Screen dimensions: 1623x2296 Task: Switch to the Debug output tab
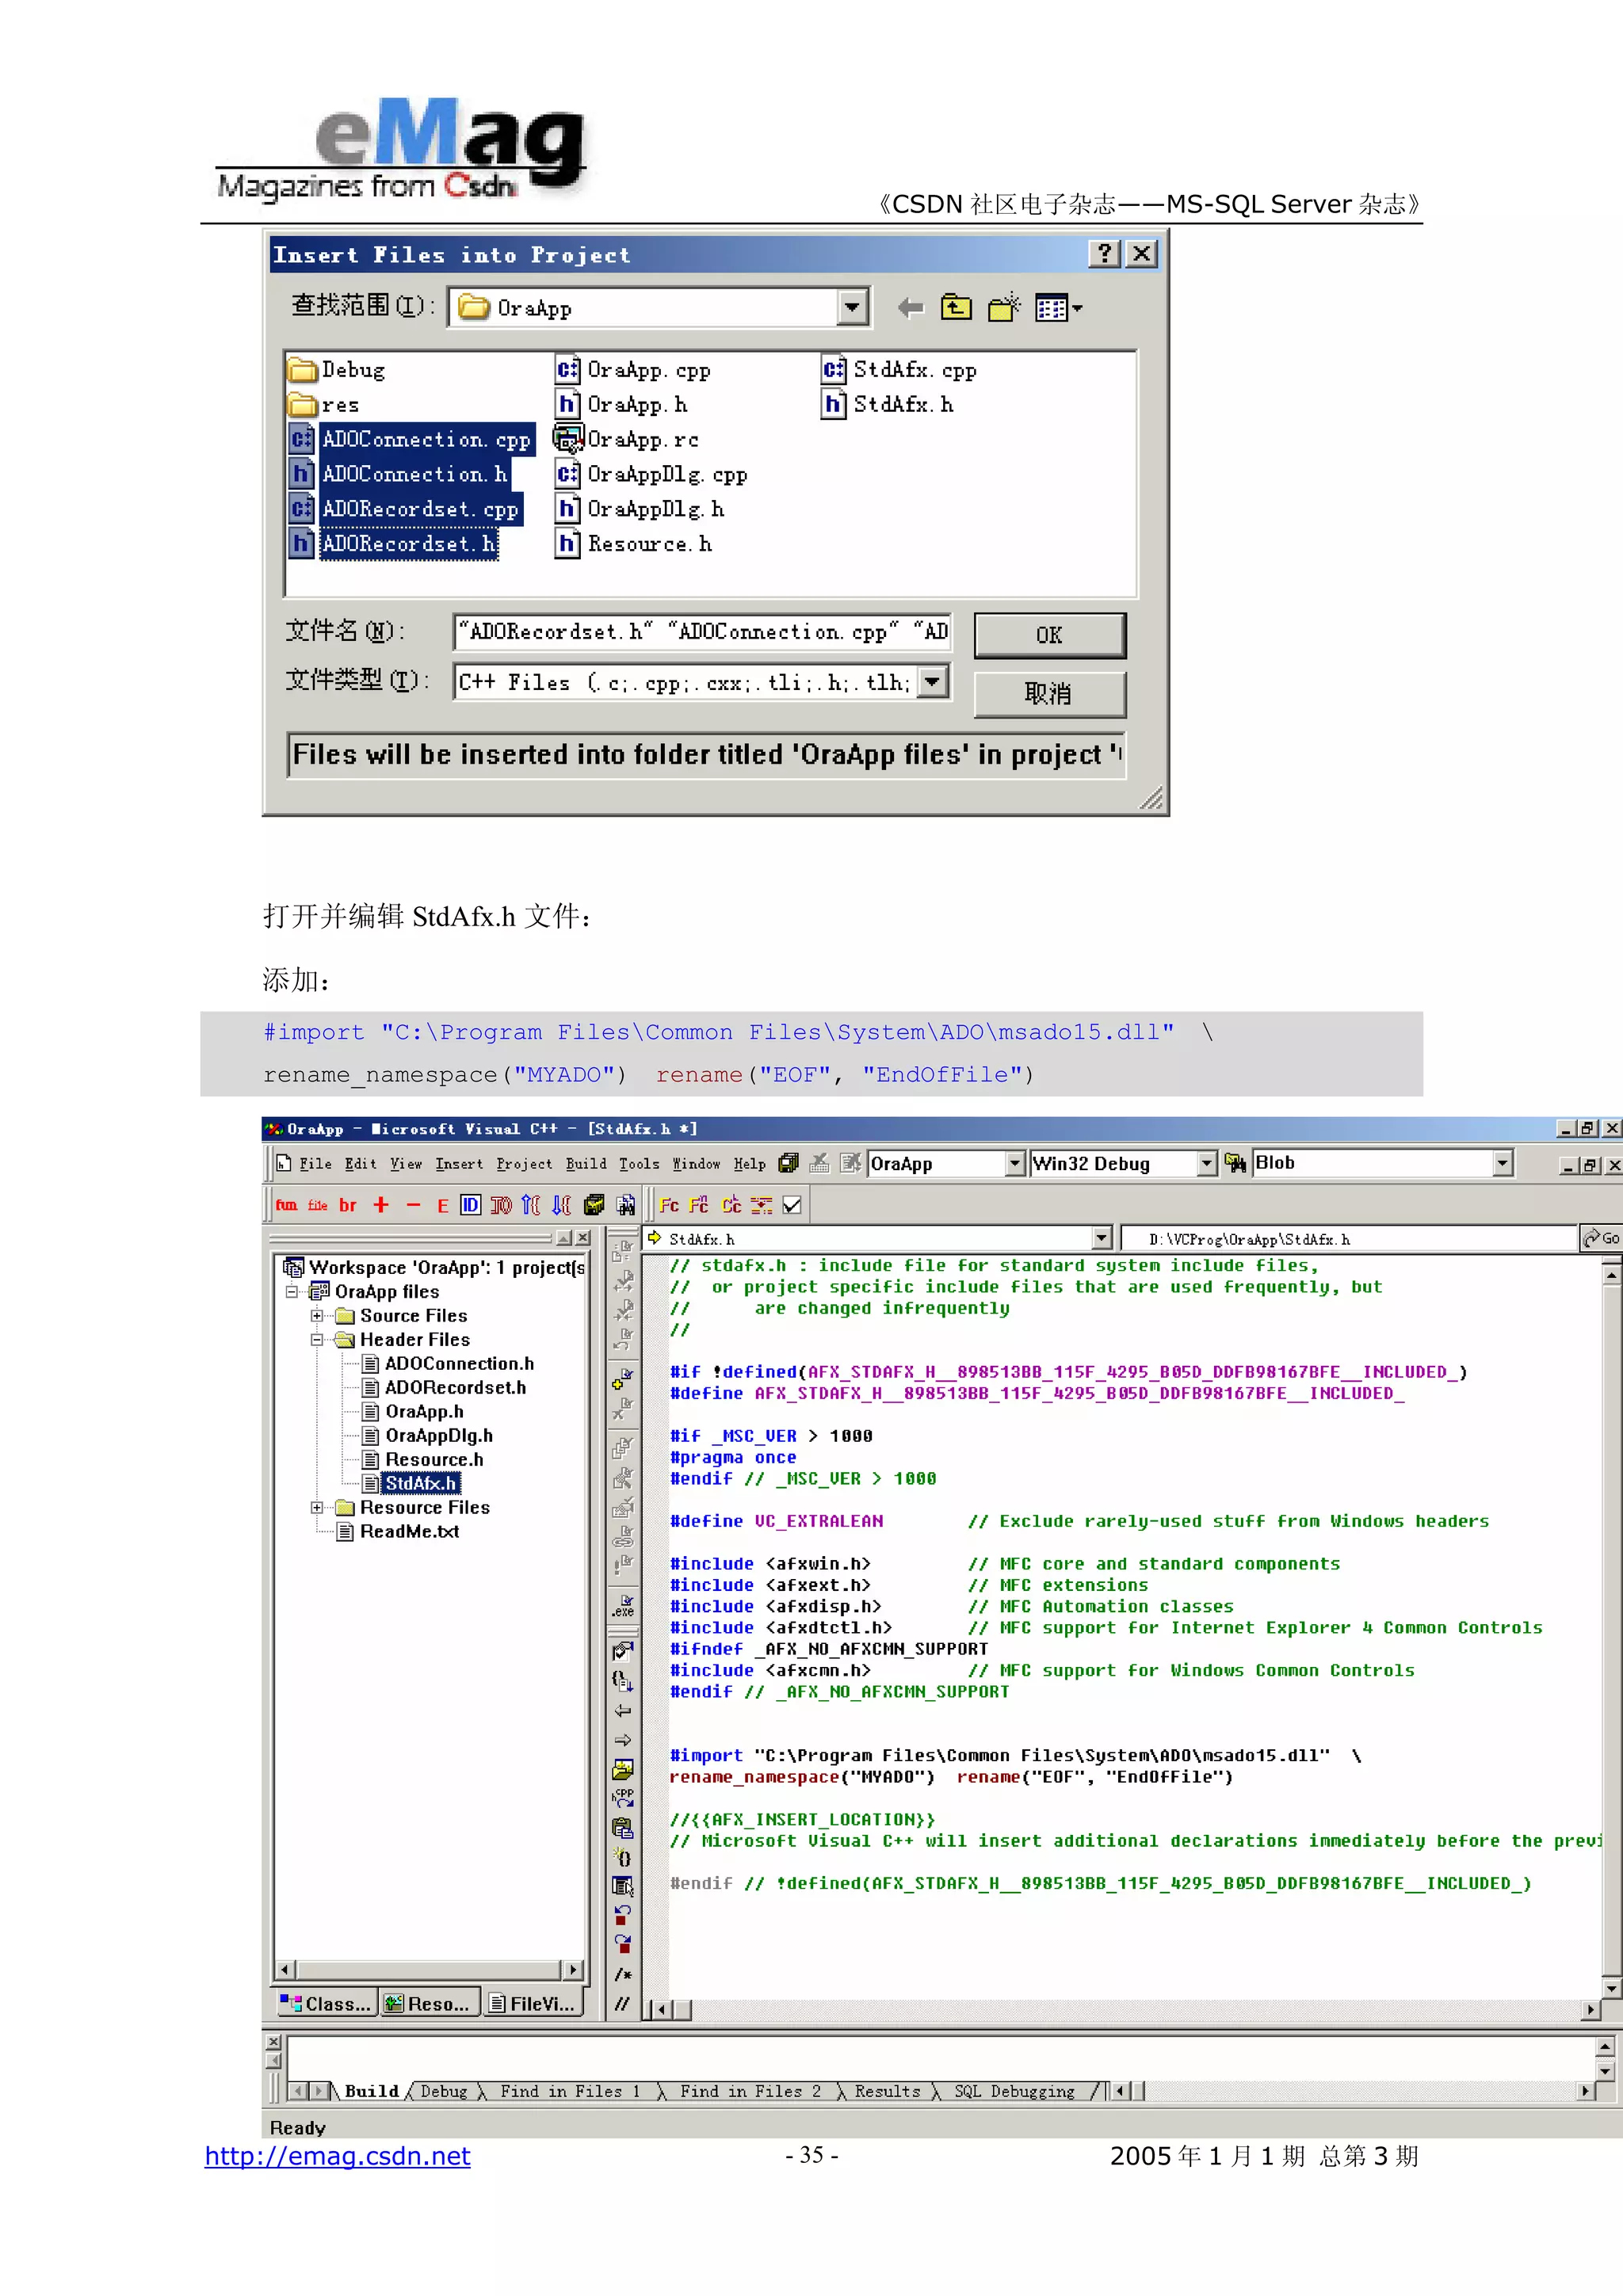(444, 2091)
